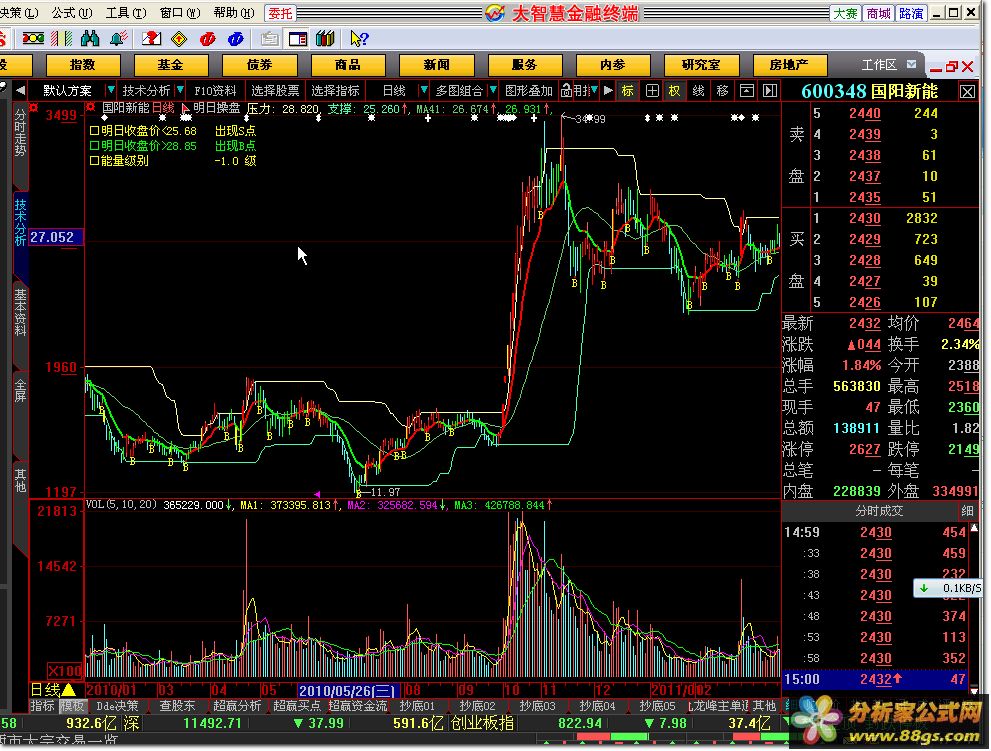Click the 房地产 yellow button
This screenshot has width=991, height=751.
pyautogui.click(x=789, y=64)
